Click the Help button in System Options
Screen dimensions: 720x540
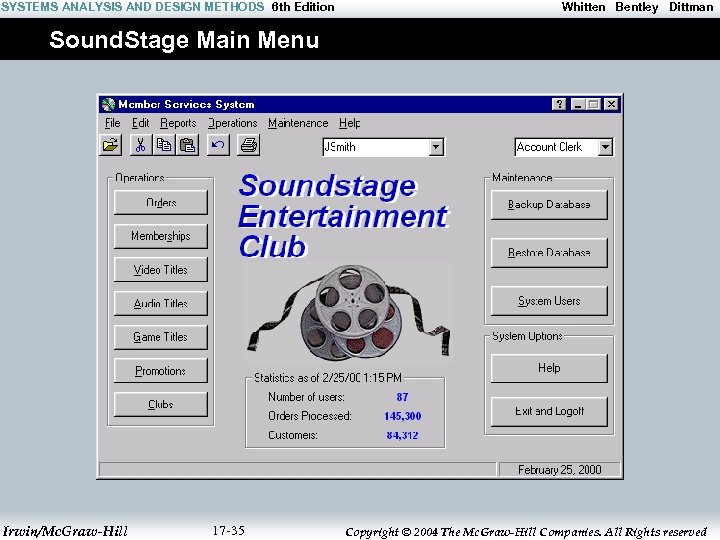pyautogui.click(x=549, y=368)
